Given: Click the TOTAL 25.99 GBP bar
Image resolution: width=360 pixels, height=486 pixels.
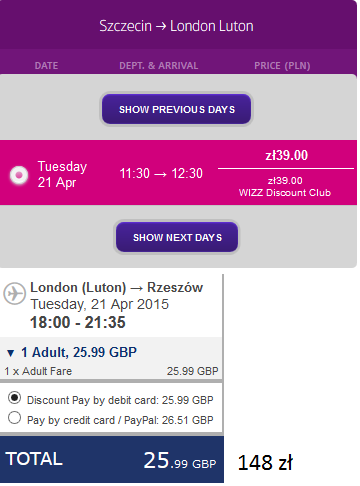Looking at the screenshot, I should [112, 459].
